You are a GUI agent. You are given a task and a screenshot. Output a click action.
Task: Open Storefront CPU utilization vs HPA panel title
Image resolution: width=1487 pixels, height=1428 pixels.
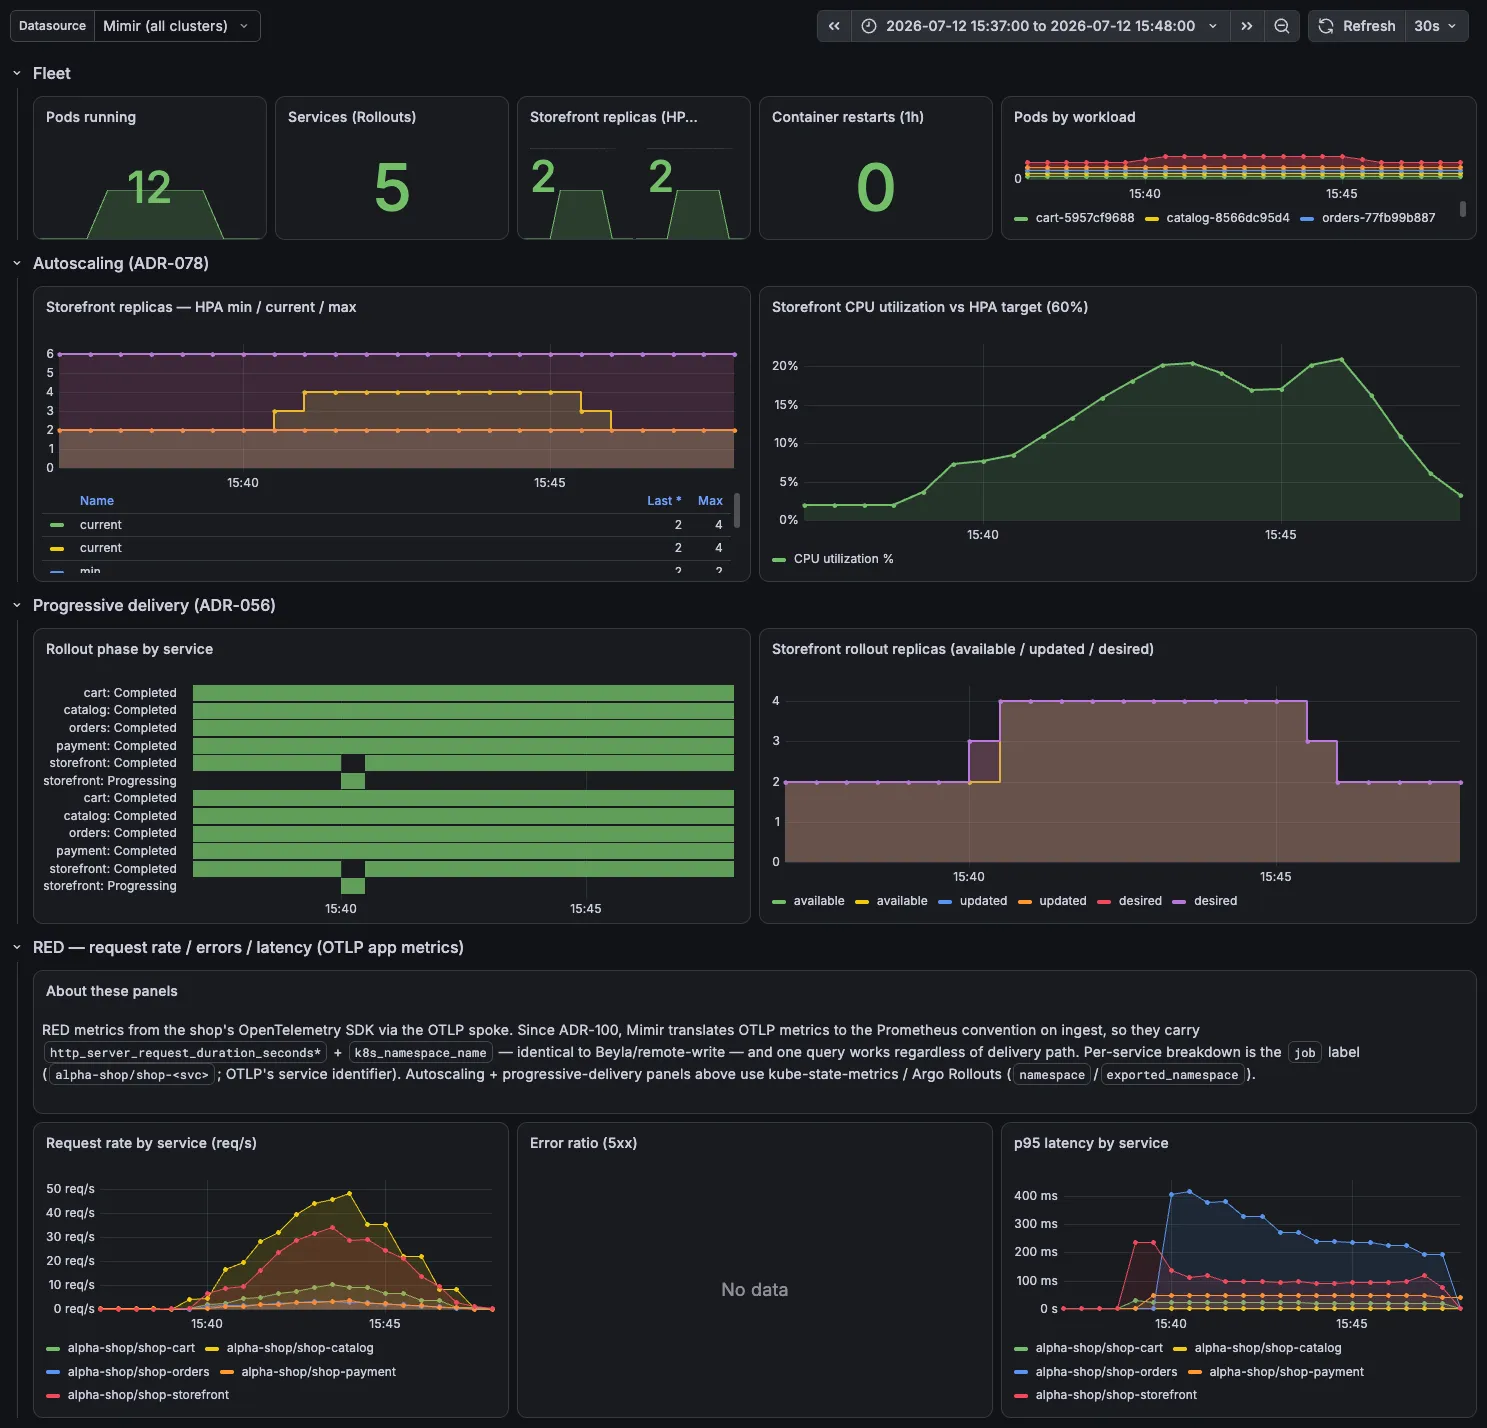pos(929,307)
